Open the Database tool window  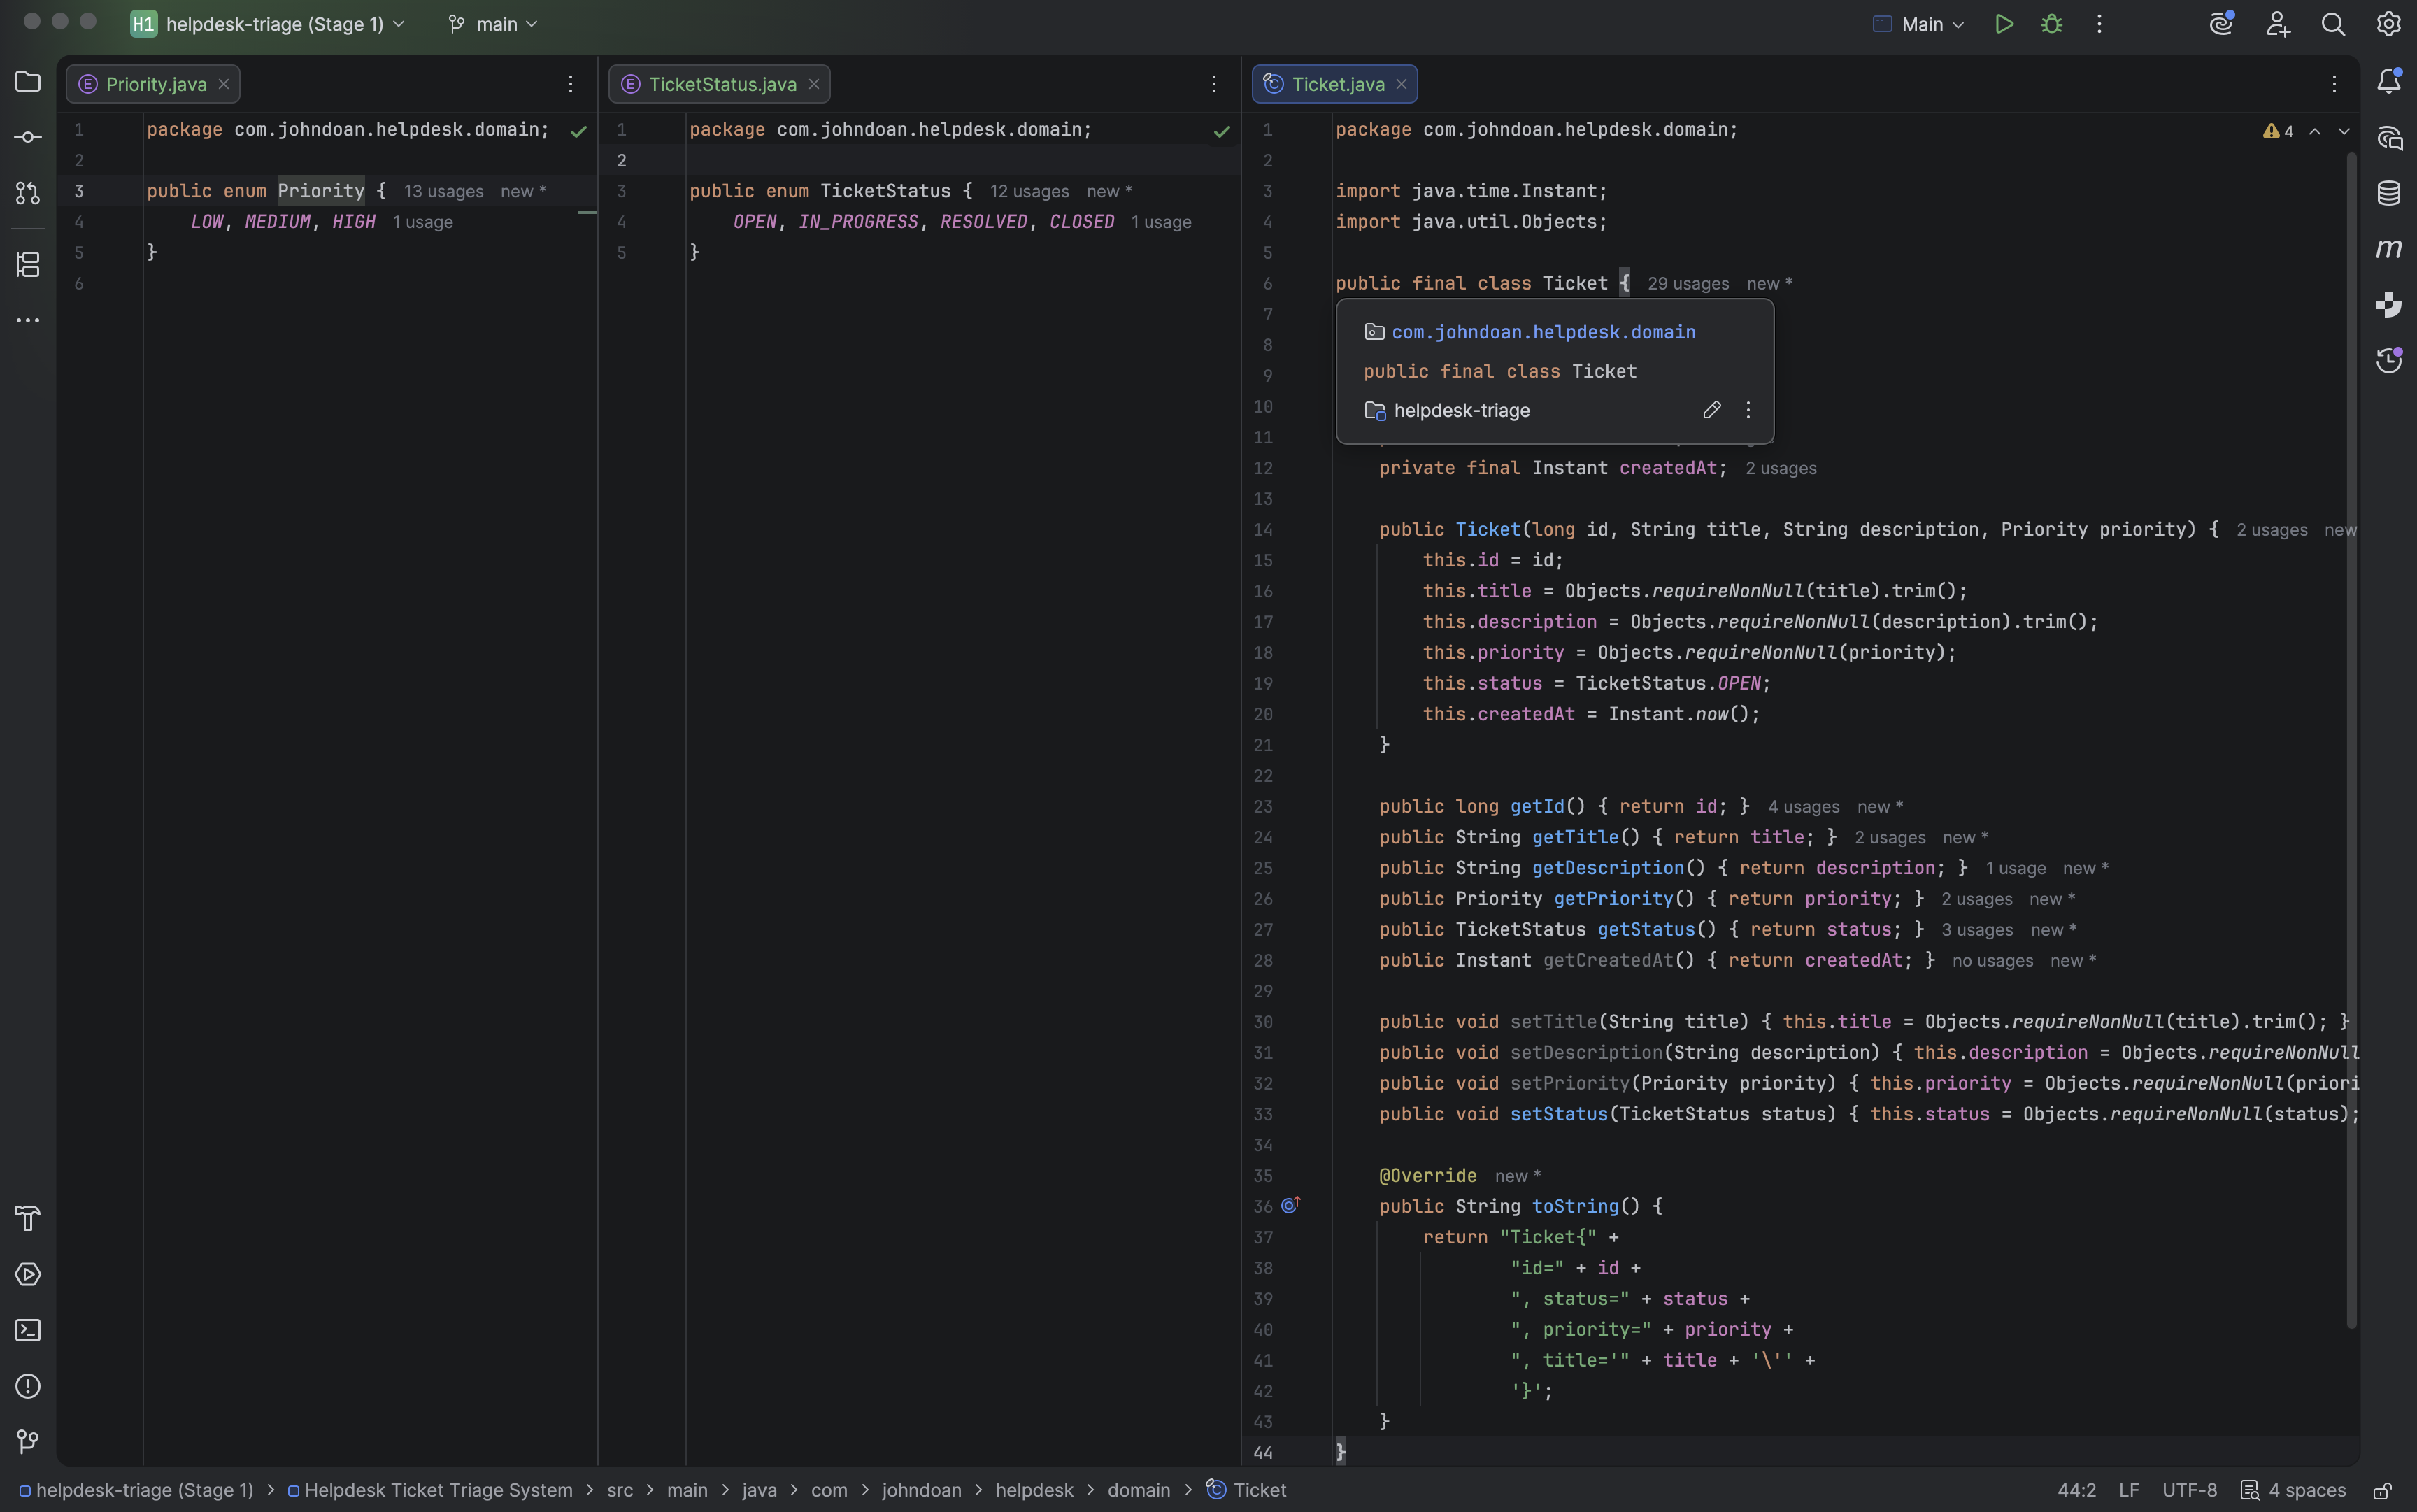(x=2389, y=193)
